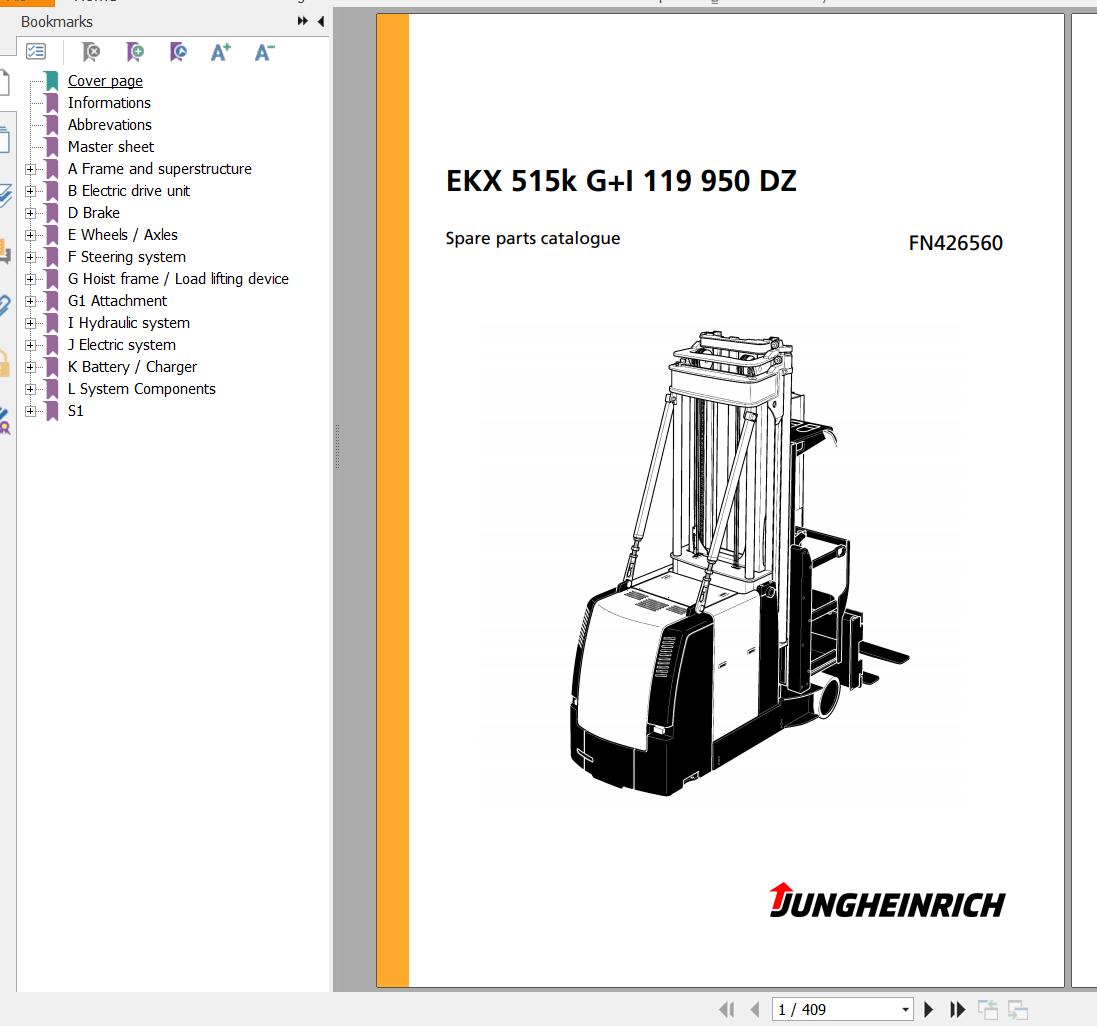Click the bookmark options list icon
Viewport: 1097px width, 1026px height.
(36, 52)
